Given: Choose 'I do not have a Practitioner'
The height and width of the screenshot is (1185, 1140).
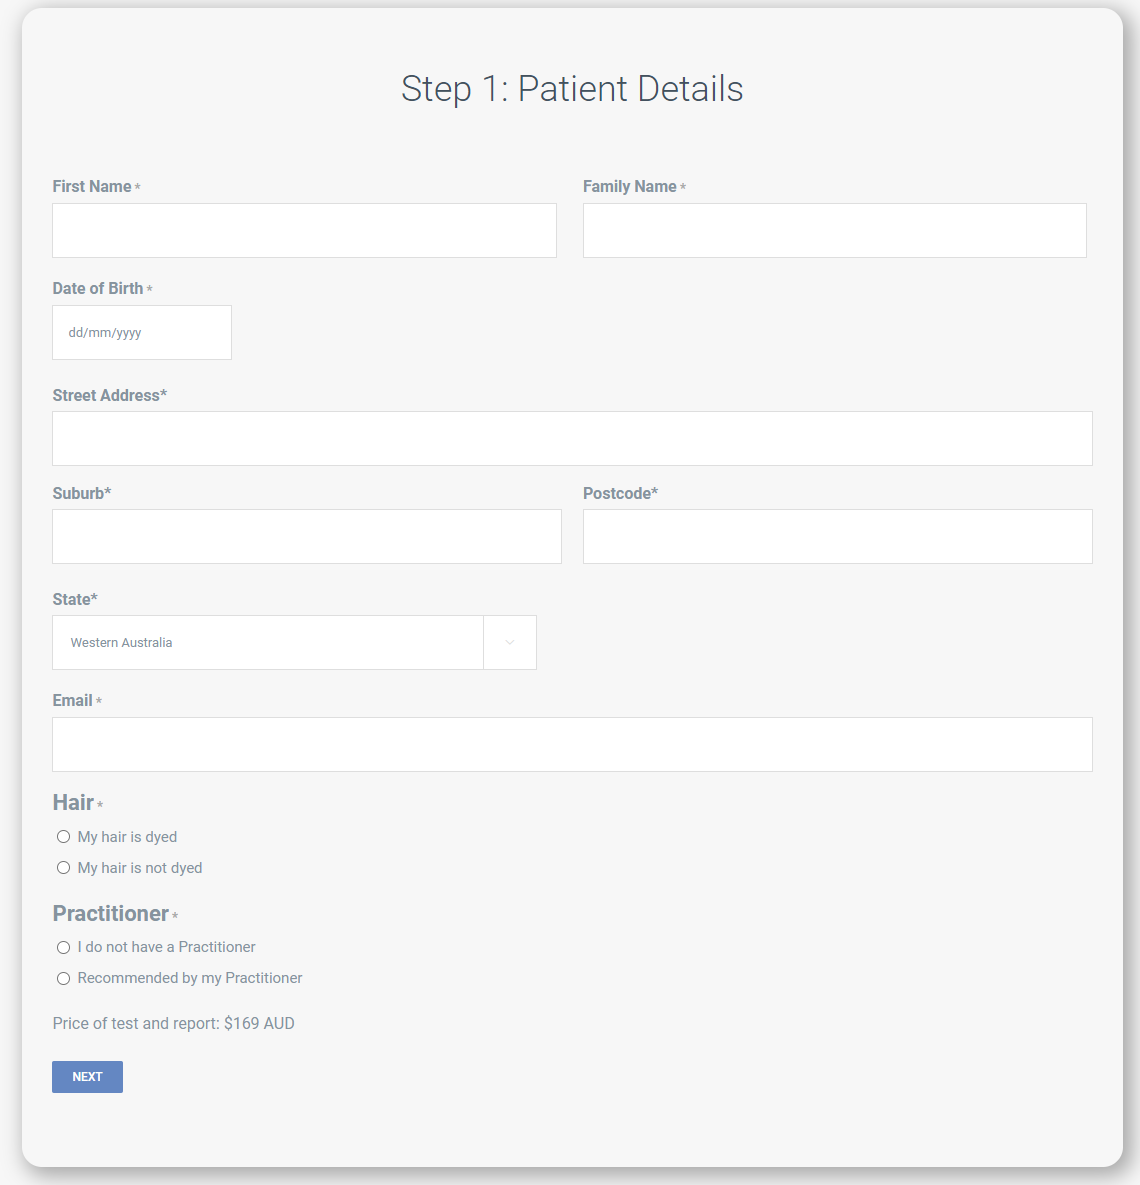Looking at the screenshot, I should click(x=63, y=947).
